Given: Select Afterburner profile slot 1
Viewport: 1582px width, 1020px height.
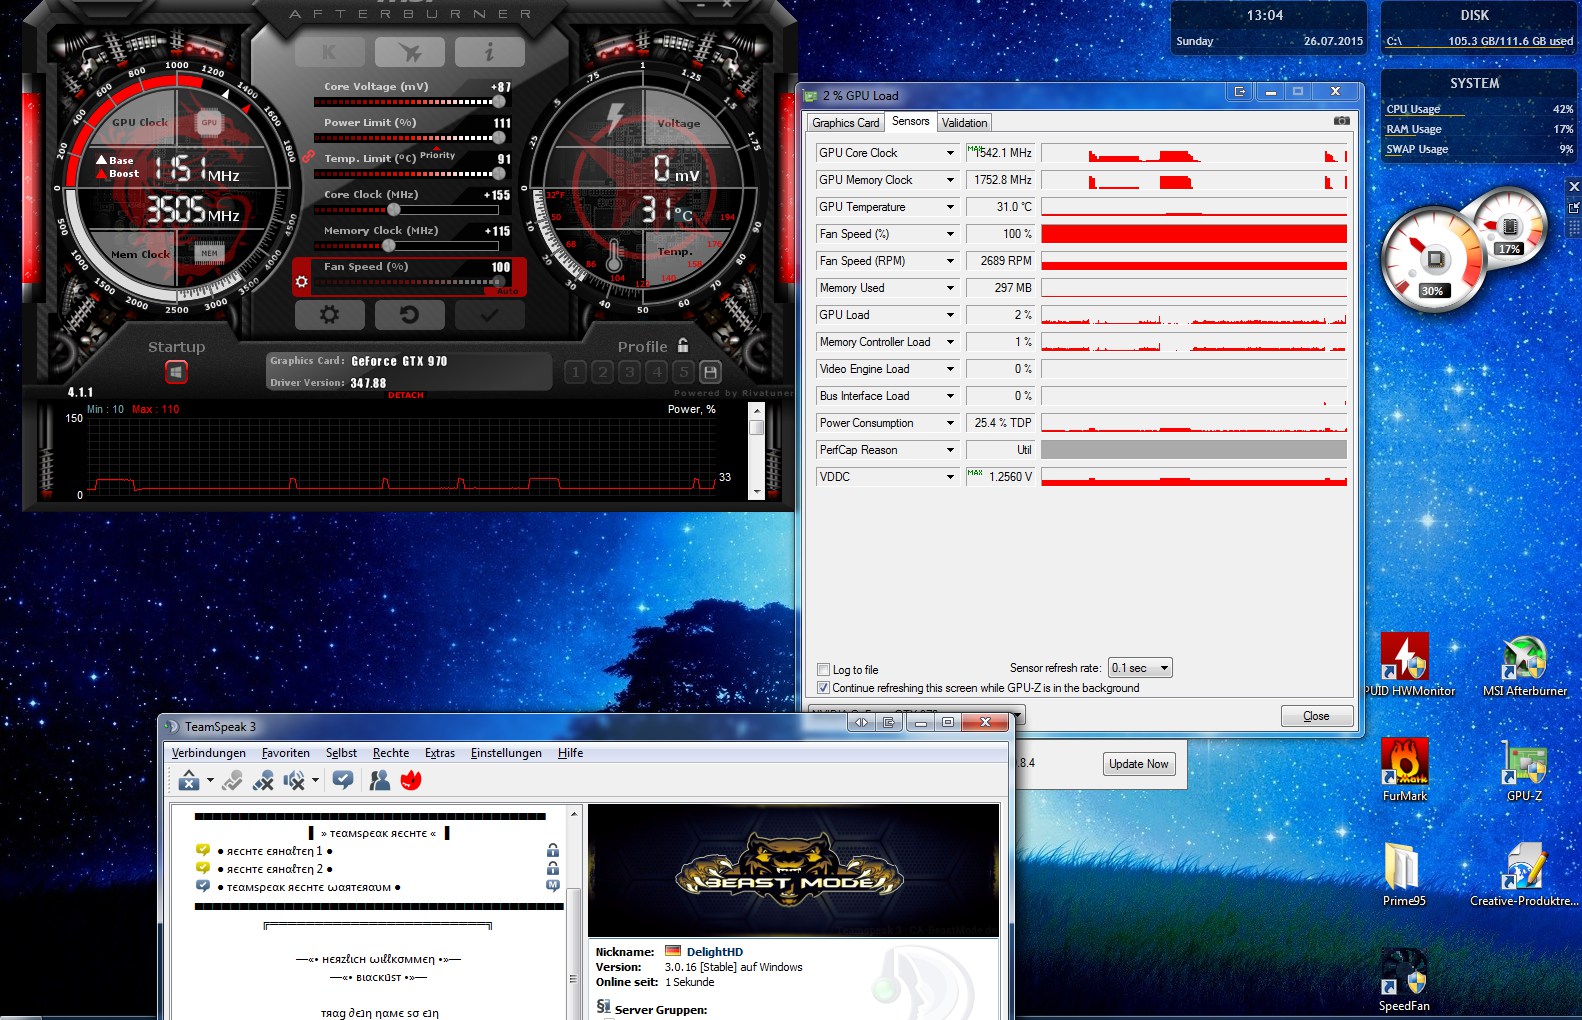Looking at the screenshot, I should click(575, 372).
